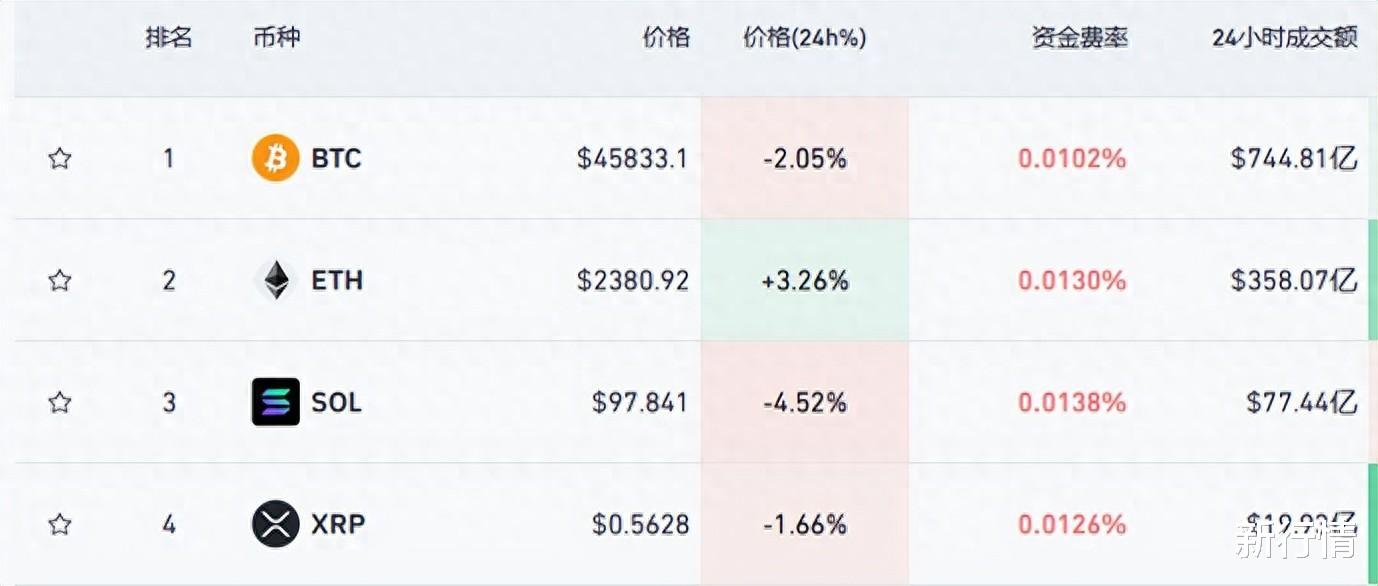Open the ETH coin name link
Screen dimensions: 1378x586
pos(337,281)
